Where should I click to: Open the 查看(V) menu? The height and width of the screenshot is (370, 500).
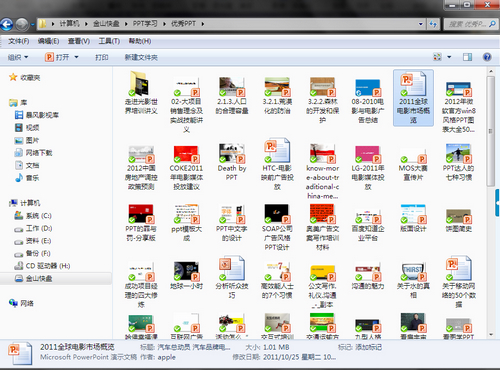click(x=79, y=41)
